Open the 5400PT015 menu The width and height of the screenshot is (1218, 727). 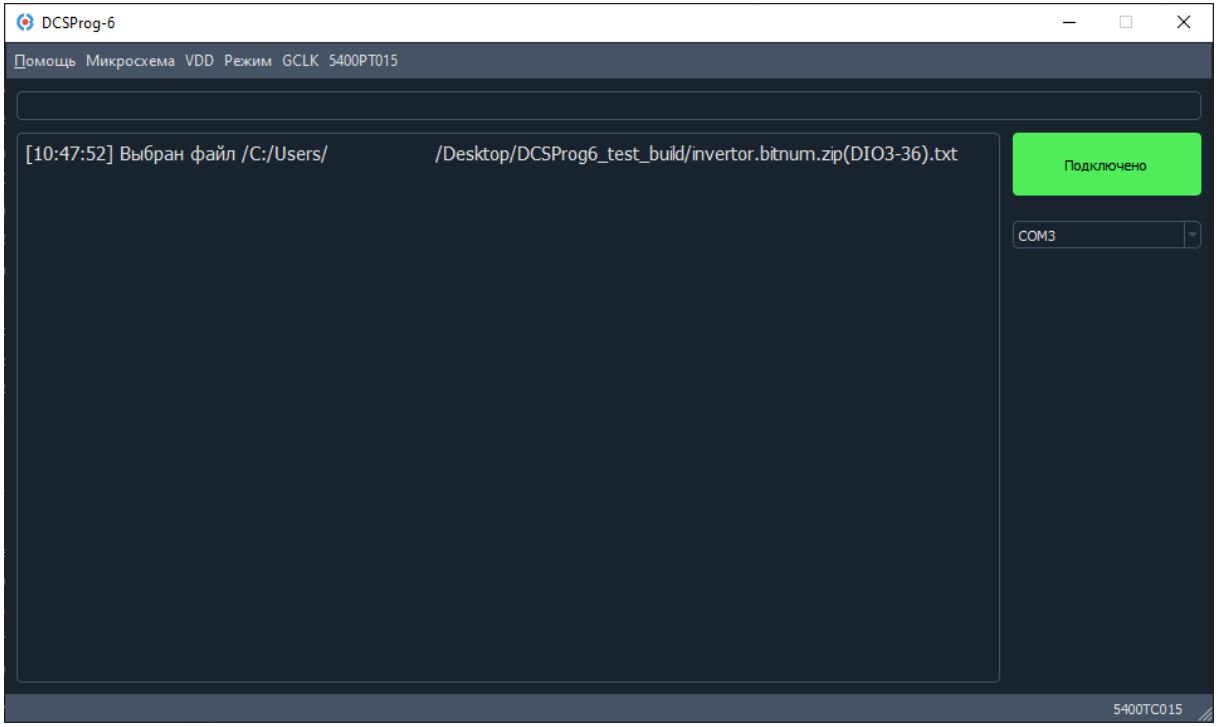point(363,61)
